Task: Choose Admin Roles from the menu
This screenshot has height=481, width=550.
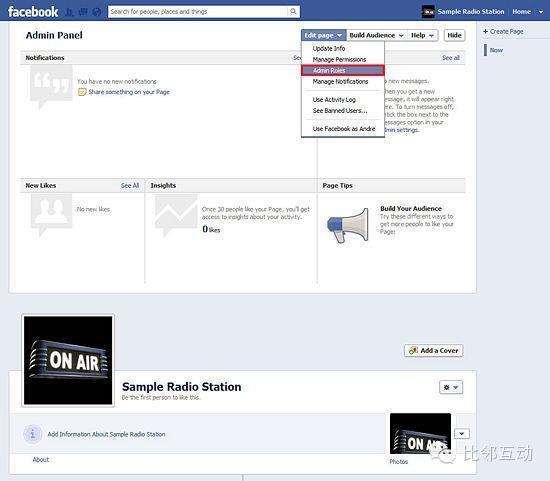Action: [x=343, y=70]
